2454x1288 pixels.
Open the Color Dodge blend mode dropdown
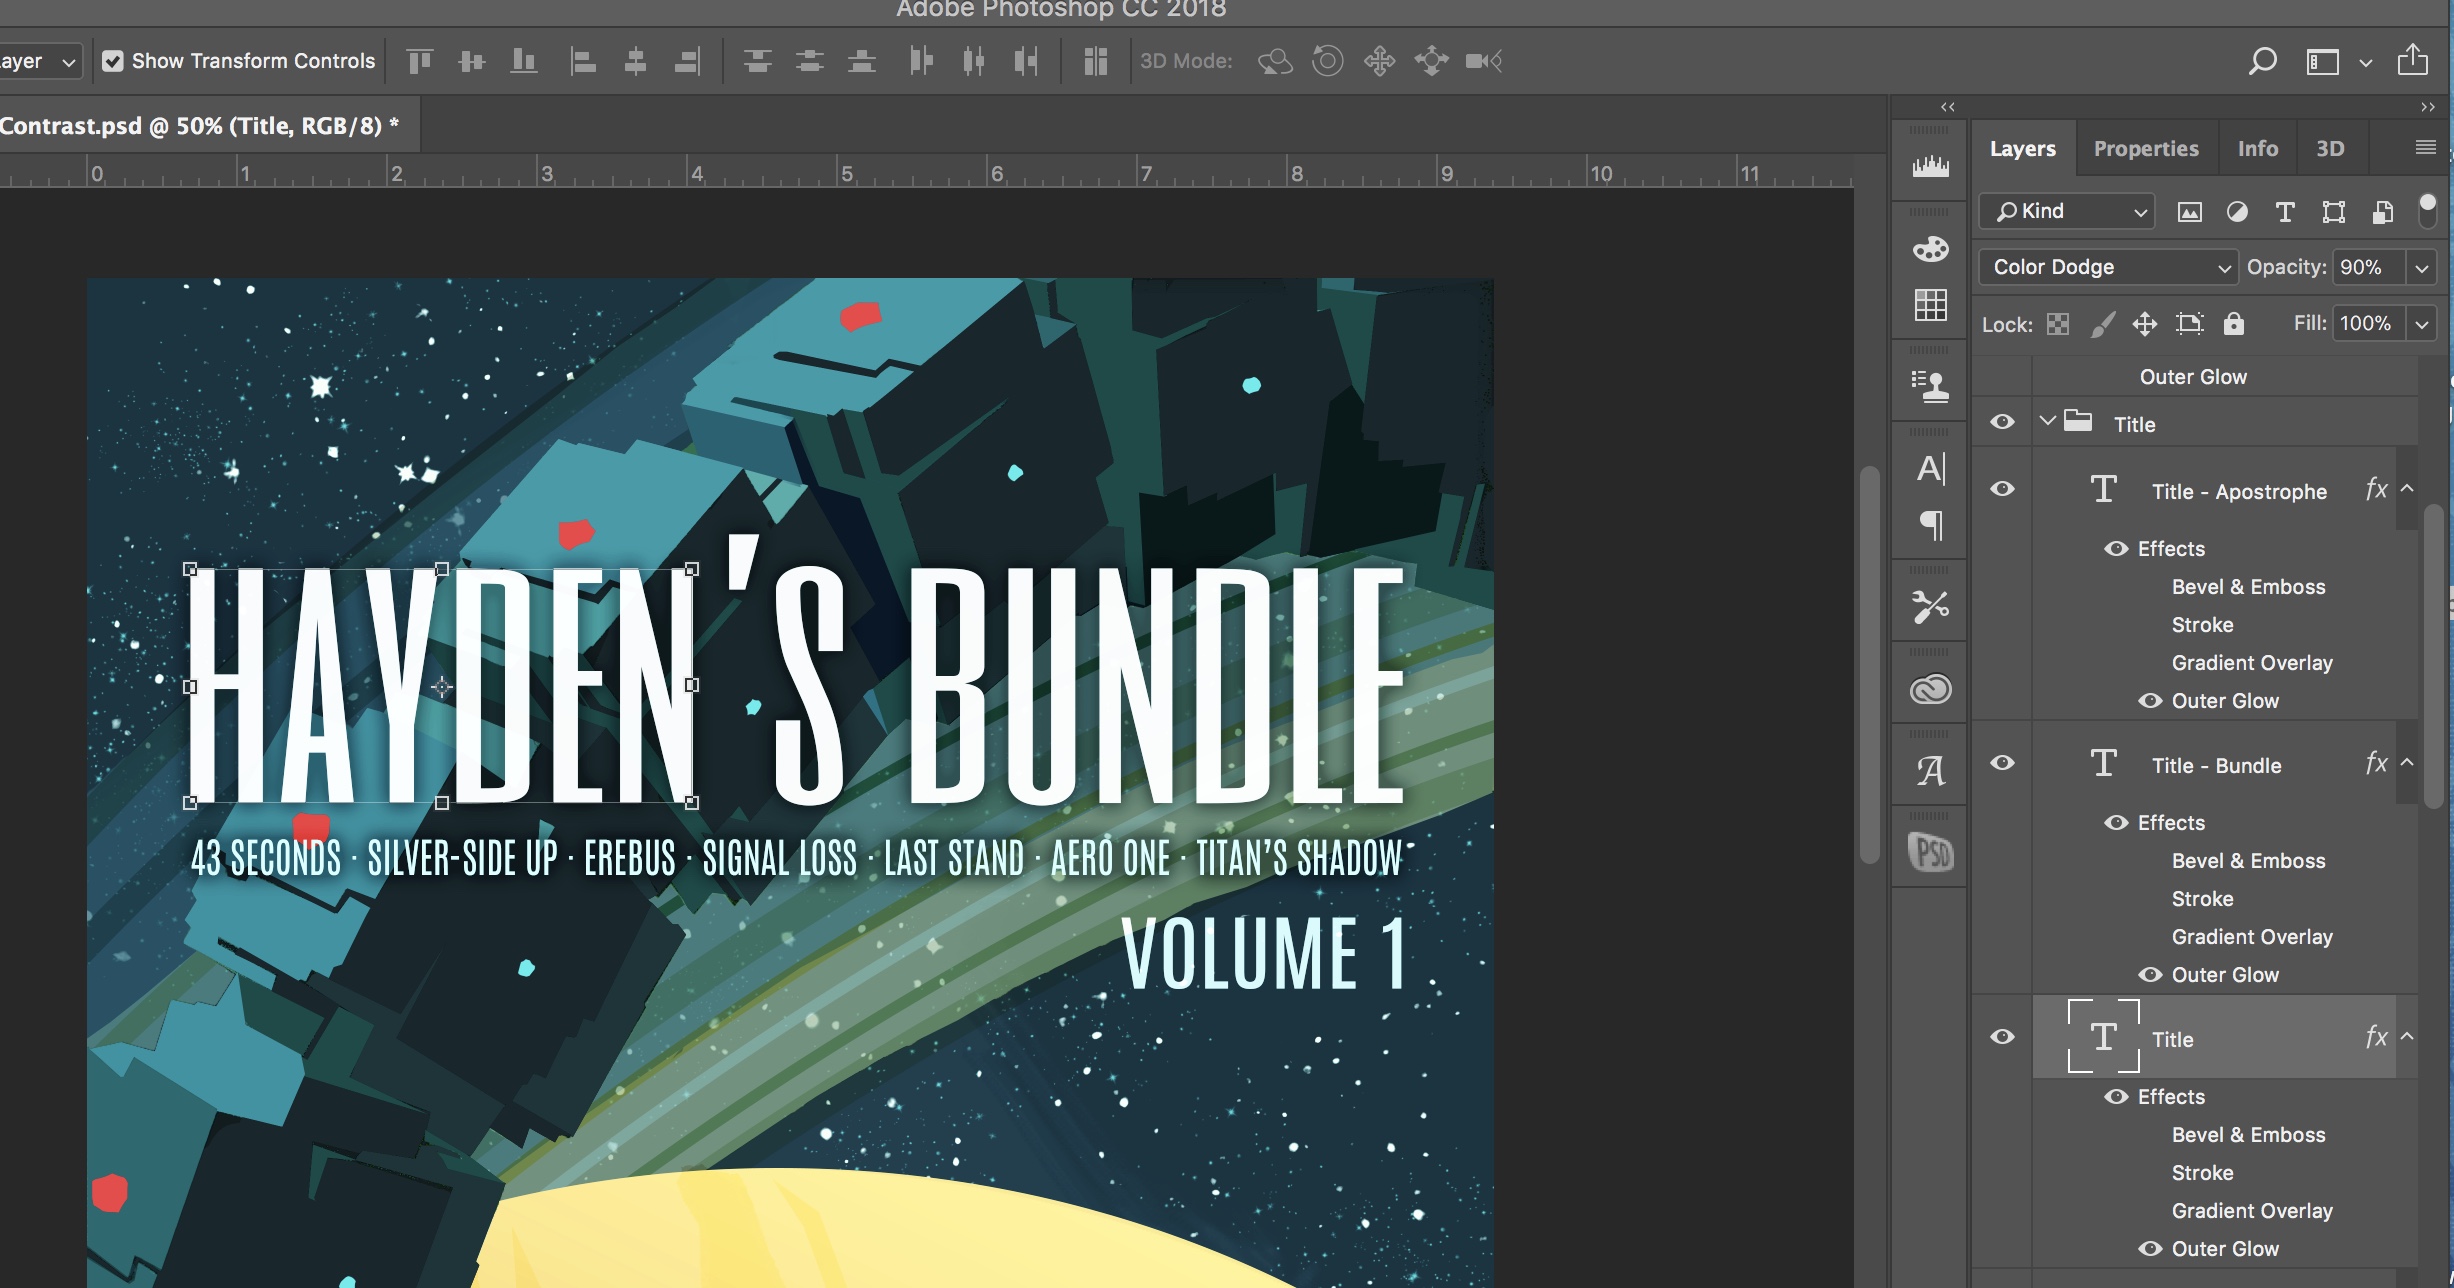pos(2108,267)
